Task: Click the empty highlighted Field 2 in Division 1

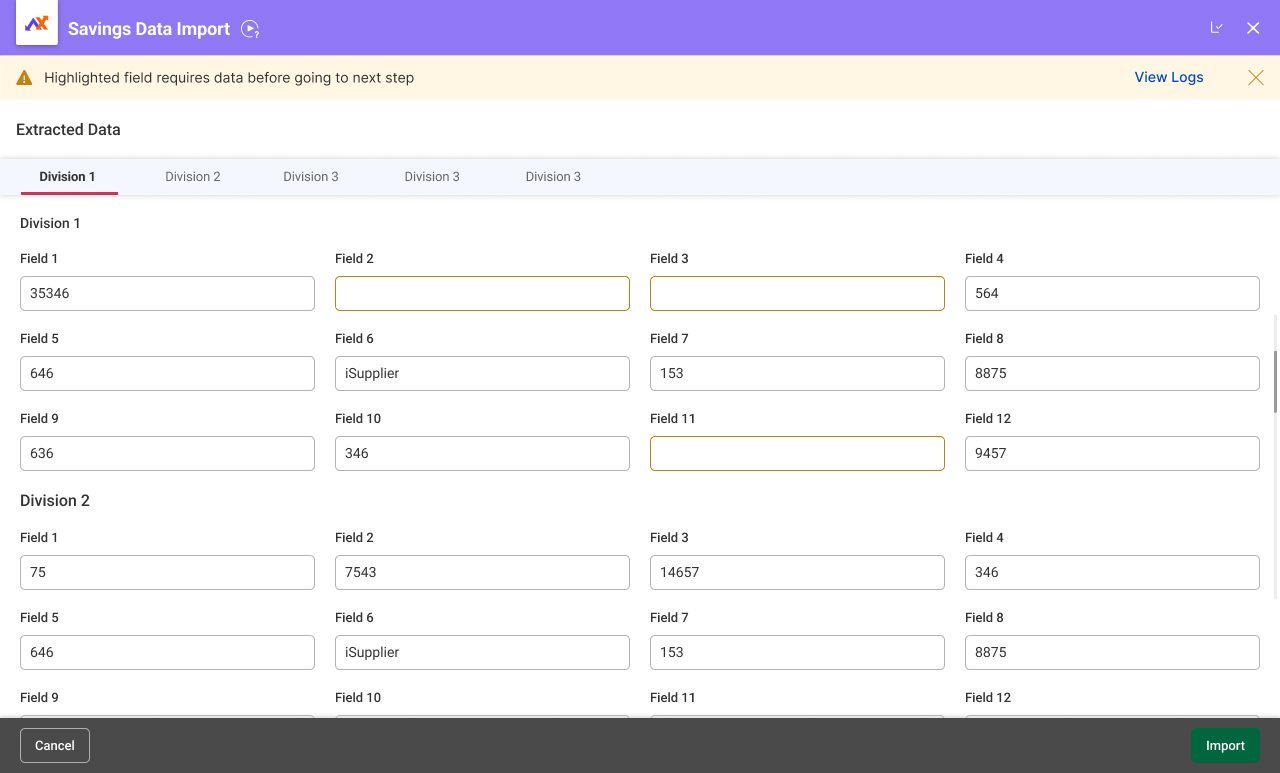Action: [x=482, y=293]
